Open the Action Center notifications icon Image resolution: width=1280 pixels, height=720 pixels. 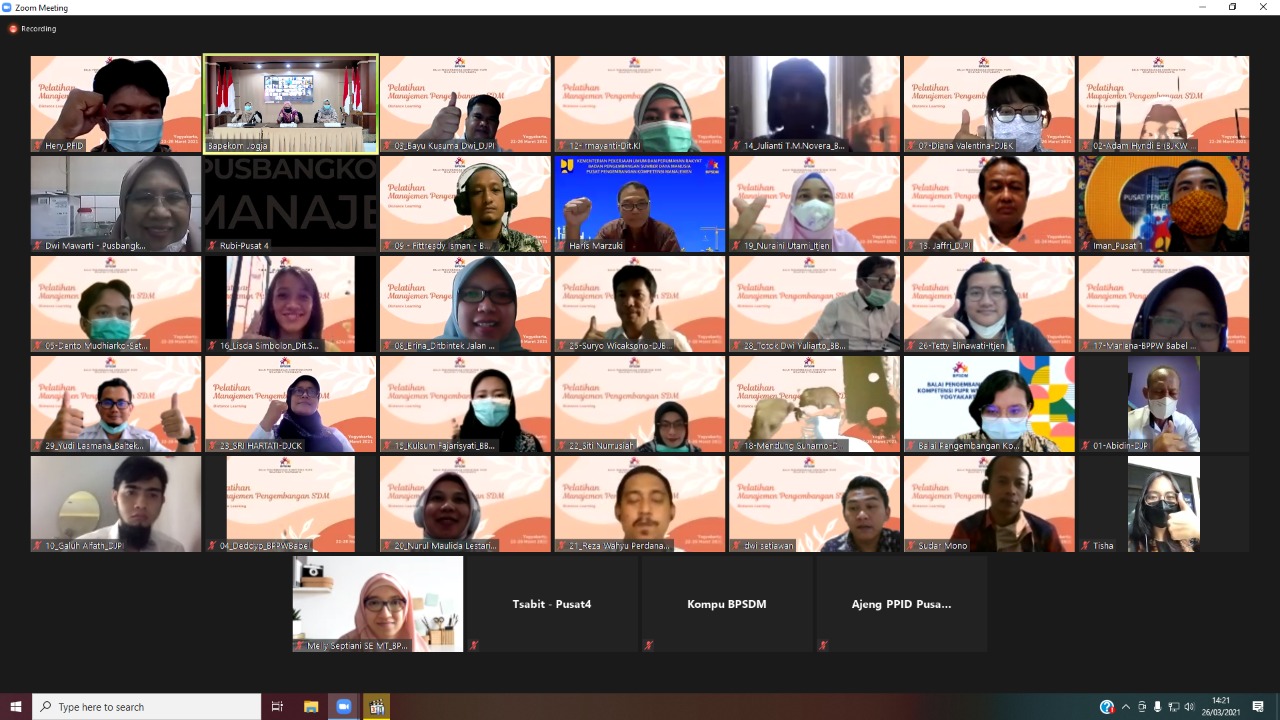(1258, 707)
